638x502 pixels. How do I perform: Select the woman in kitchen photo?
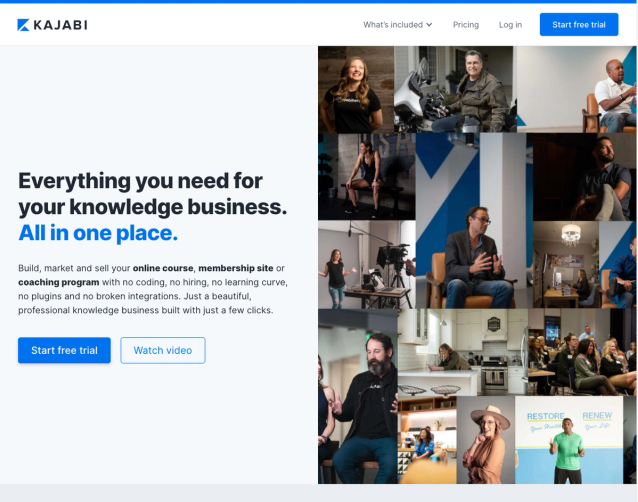[x=463, y=352]
